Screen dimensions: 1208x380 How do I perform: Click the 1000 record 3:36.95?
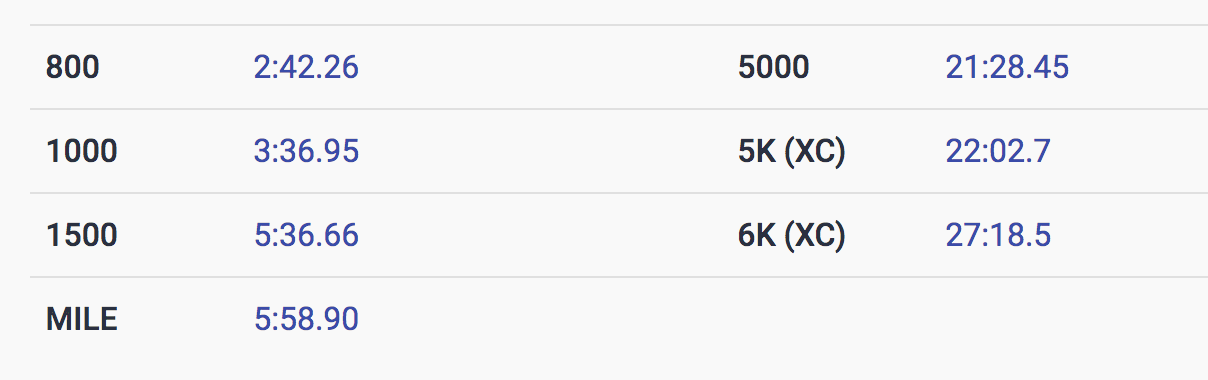click(x=306, y=152)
